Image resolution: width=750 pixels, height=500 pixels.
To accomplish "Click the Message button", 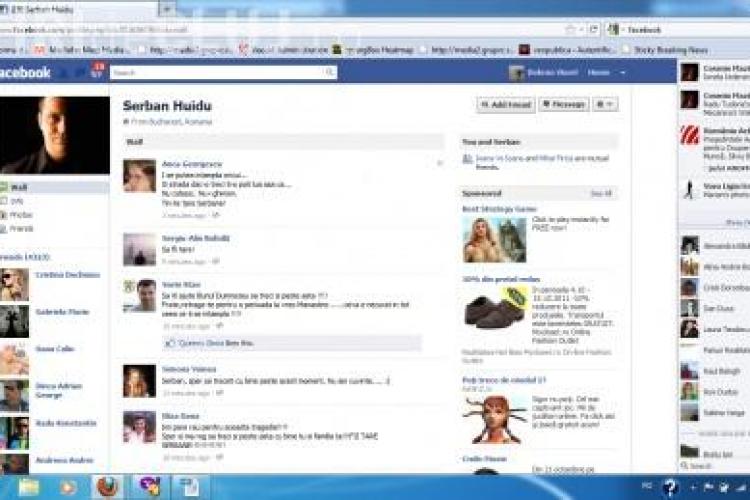I will [564, 104].
